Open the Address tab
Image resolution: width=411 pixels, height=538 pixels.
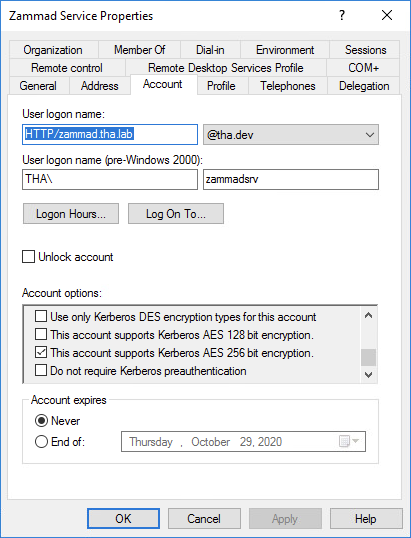pyautogui.click(x=100, y=86)
